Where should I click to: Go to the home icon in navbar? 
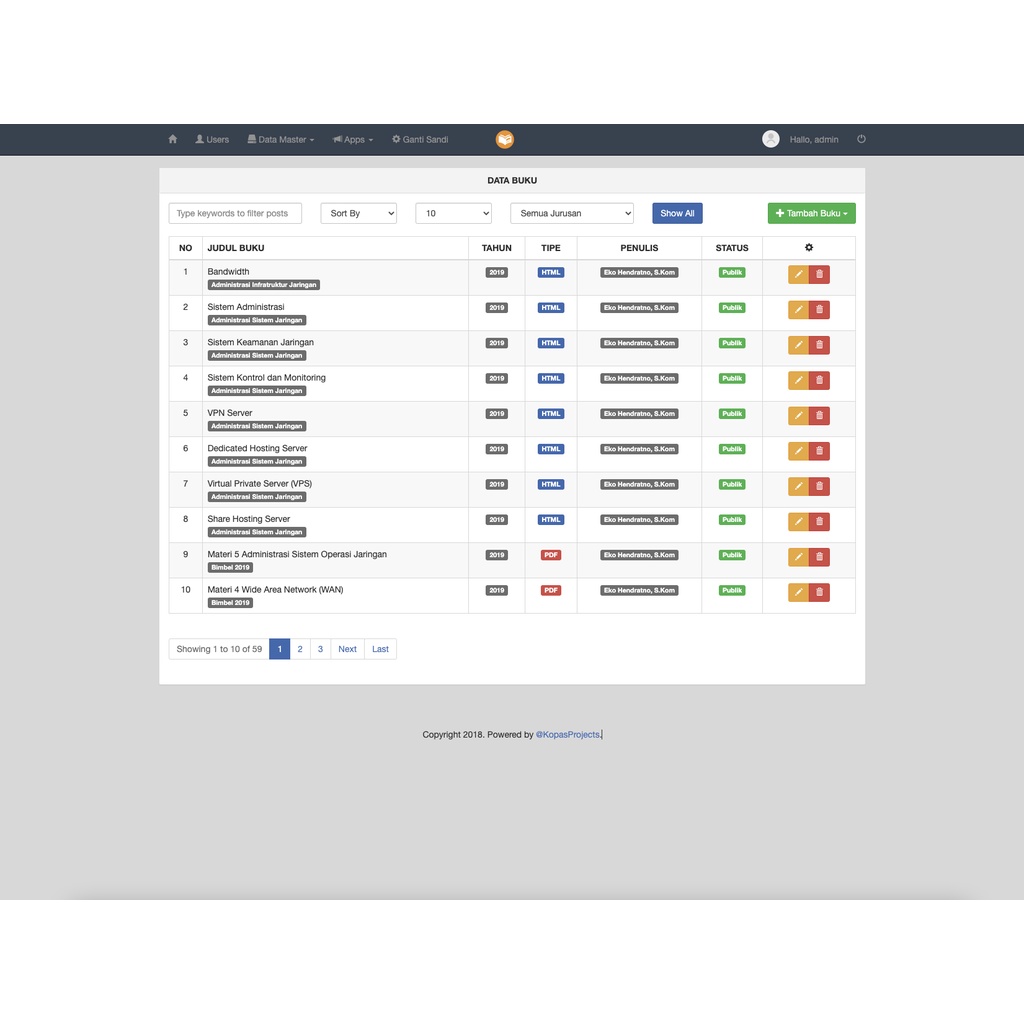pos(172,139)
